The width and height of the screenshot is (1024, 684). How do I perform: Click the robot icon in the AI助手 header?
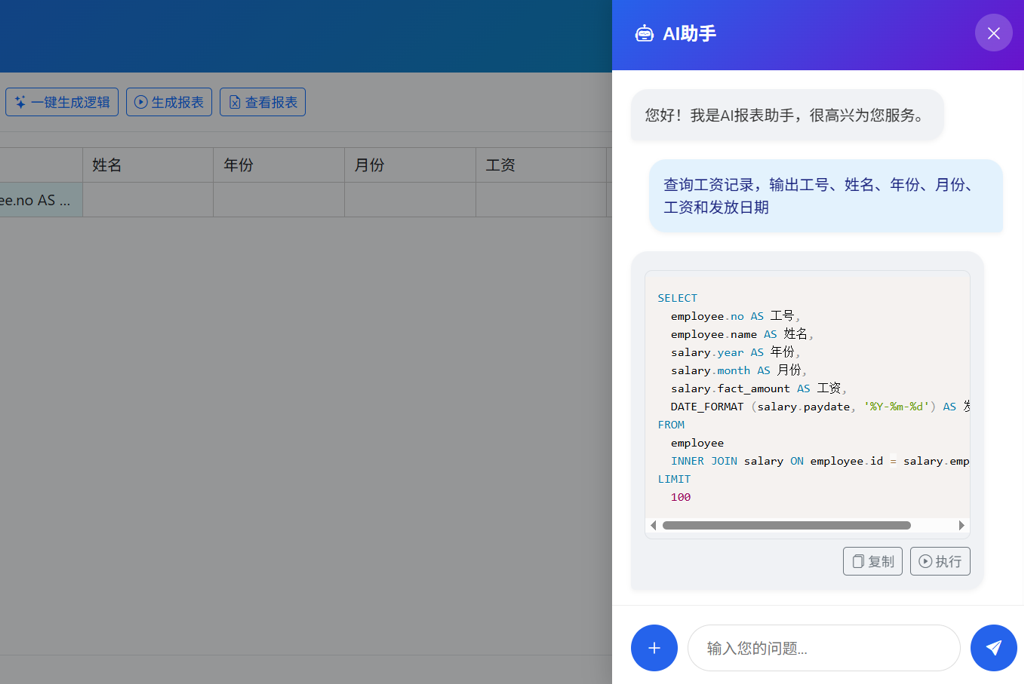click(643, 34)
